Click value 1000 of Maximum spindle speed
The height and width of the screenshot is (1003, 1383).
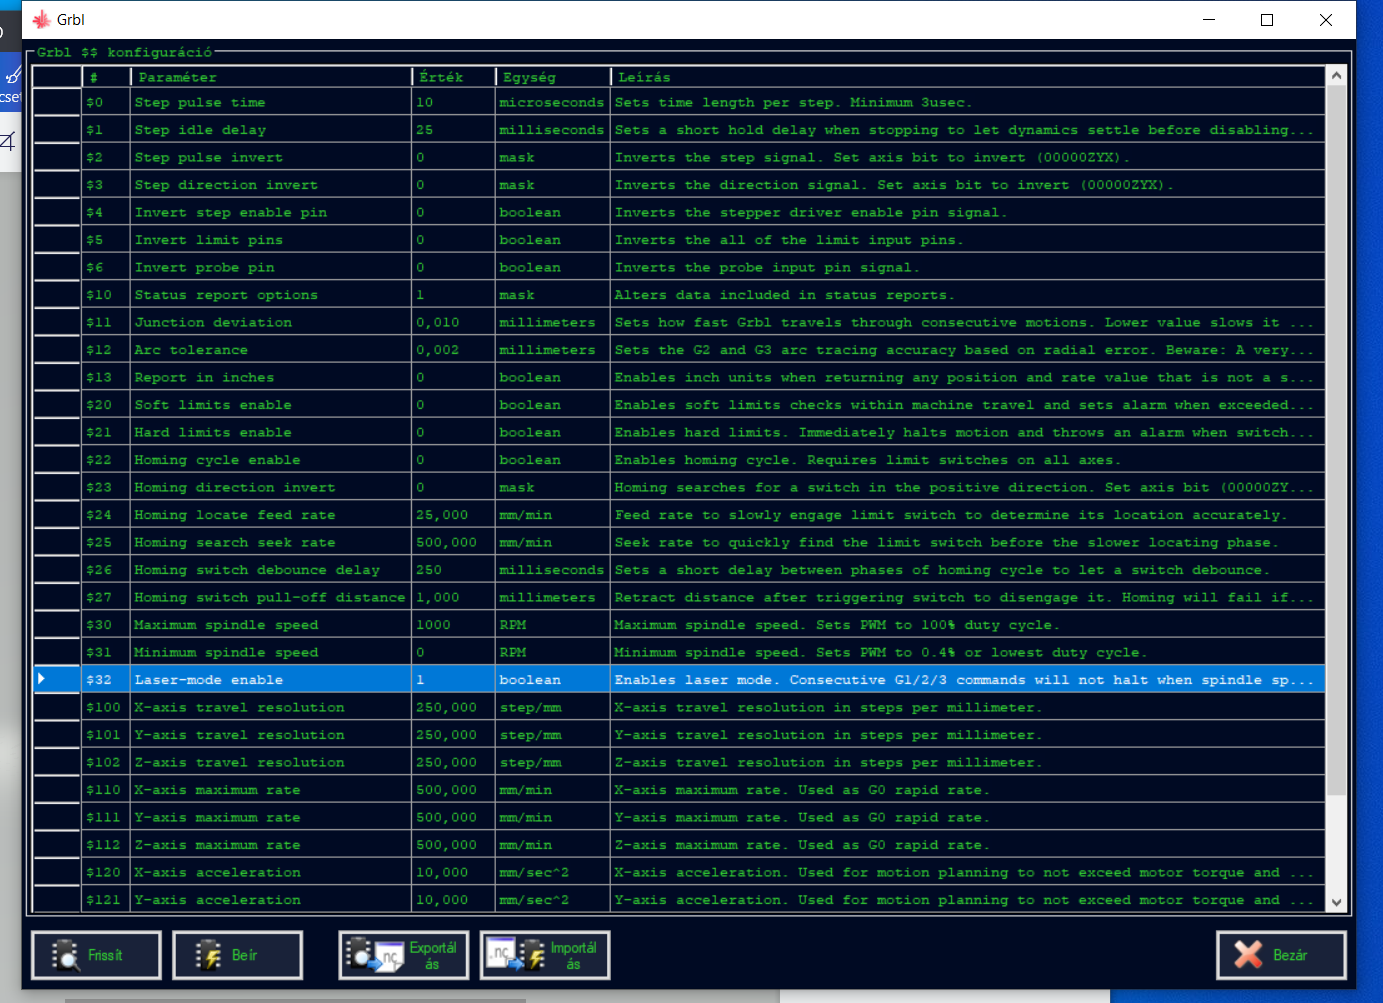(x=454, y=625)
